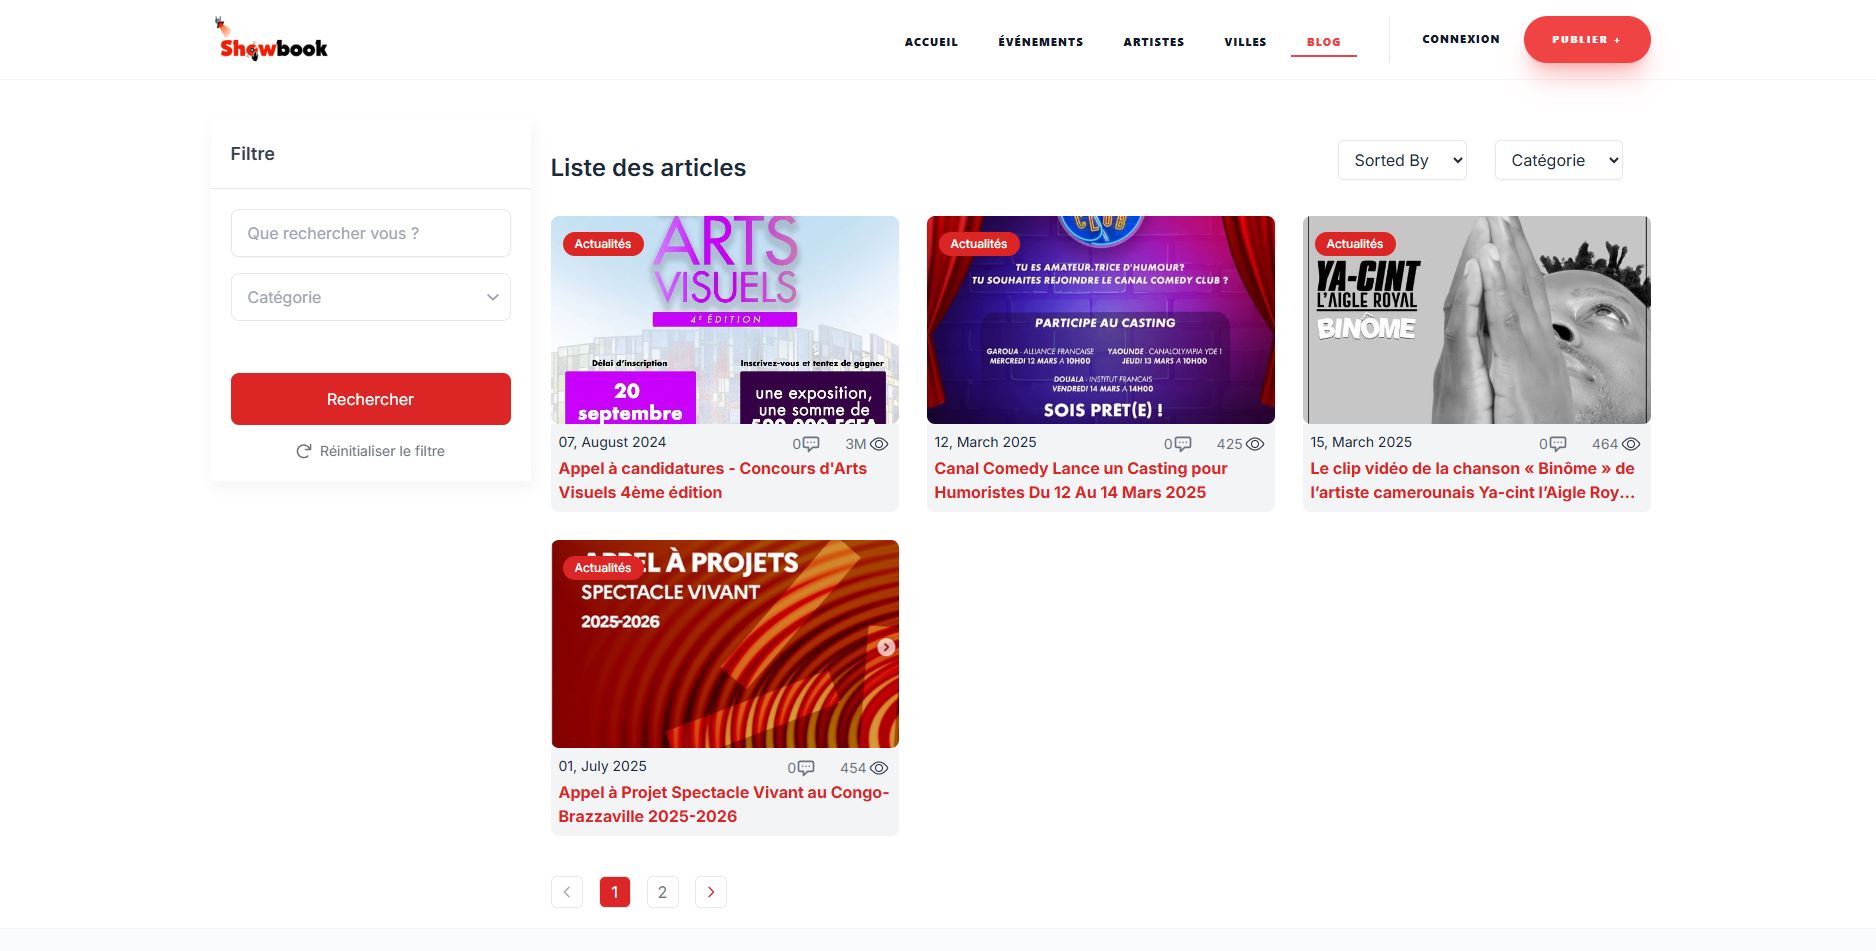The image size is (1876, 951).
Task: Click the slider arrow on Appel à Projets image
Action: (886, 647)
